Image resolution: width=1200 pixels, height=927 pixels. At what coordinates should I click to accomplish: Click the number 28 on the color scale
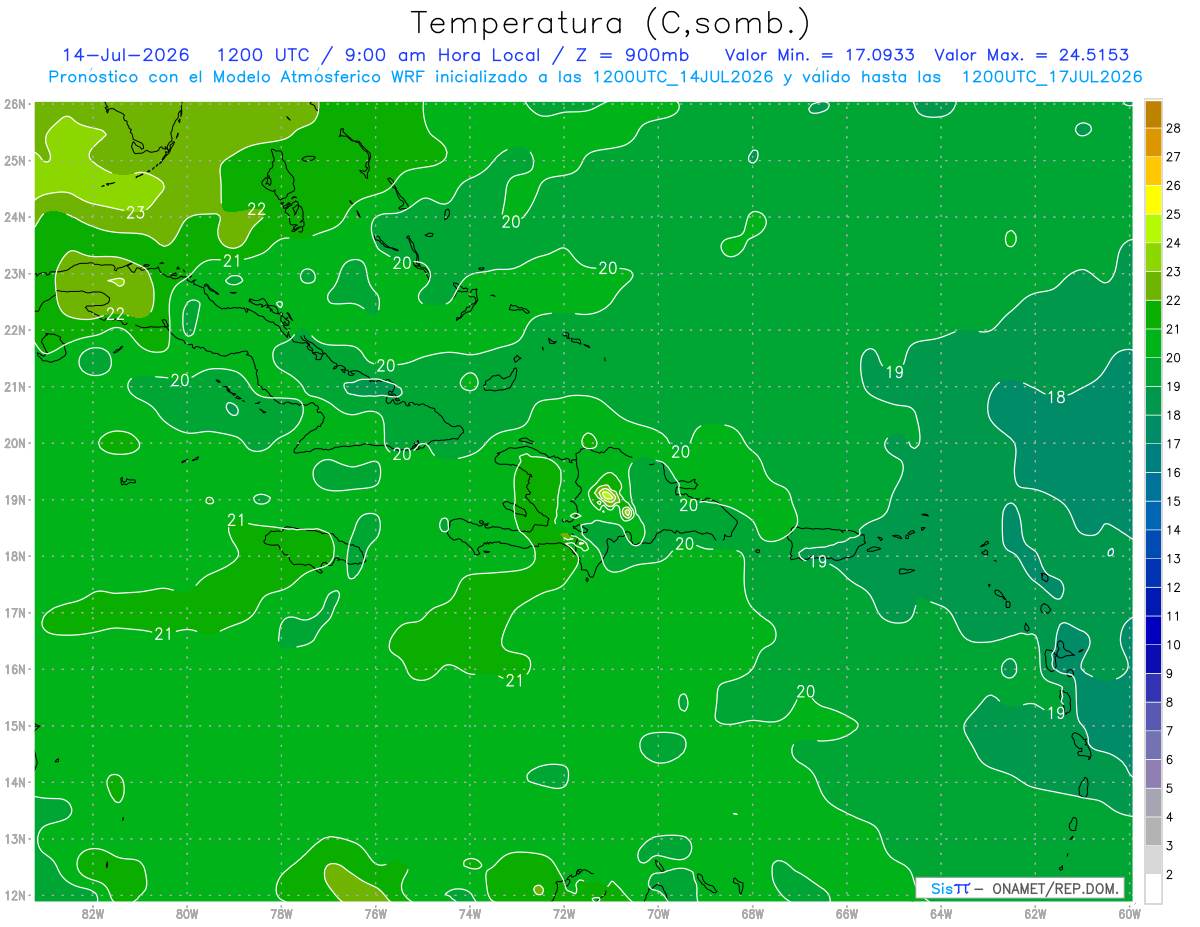1173,128
